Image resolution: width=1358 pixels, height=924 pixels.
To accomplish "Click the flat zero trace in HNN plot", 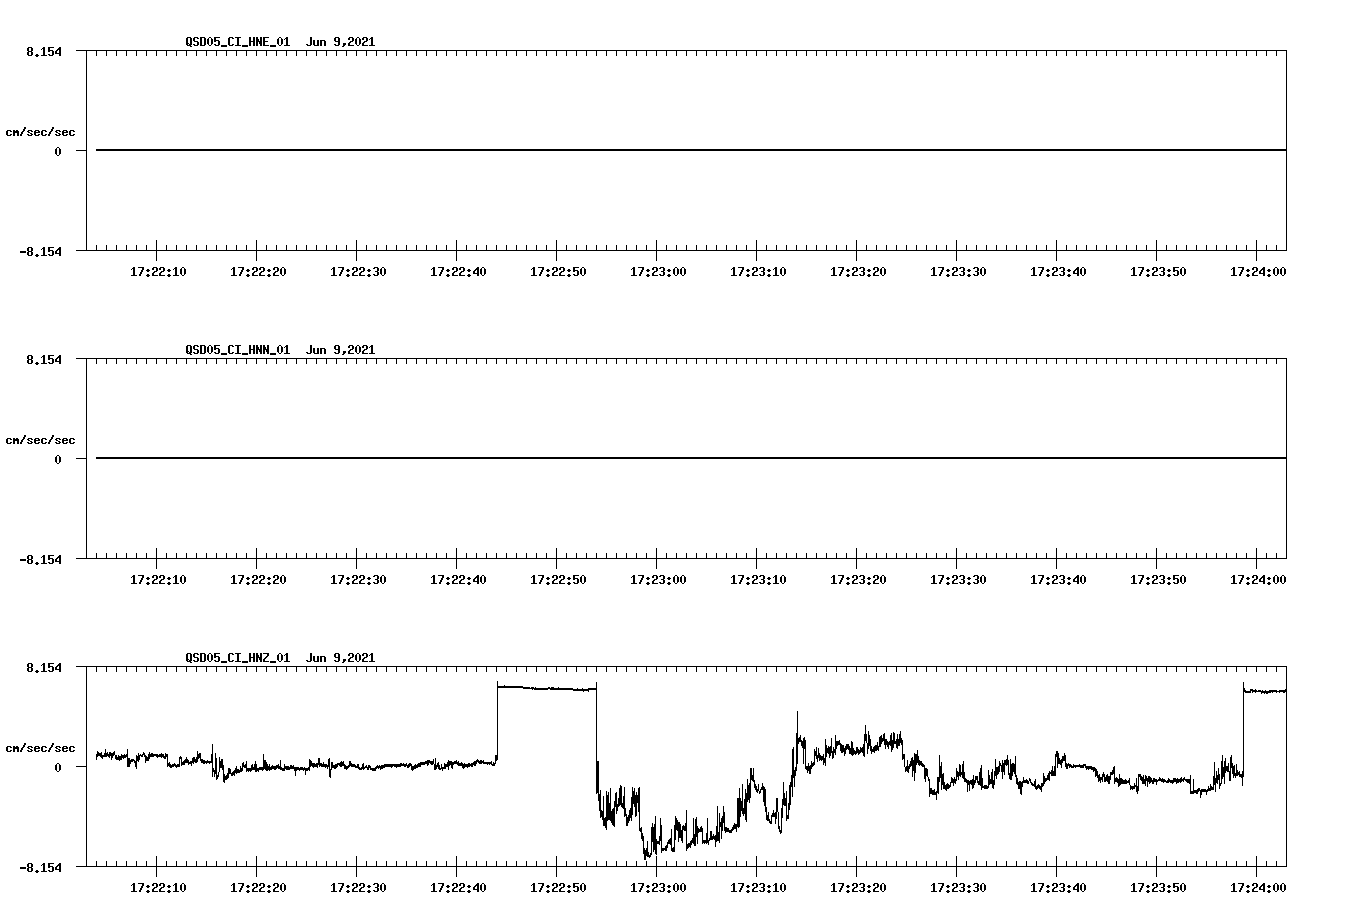I will point(691,458).
